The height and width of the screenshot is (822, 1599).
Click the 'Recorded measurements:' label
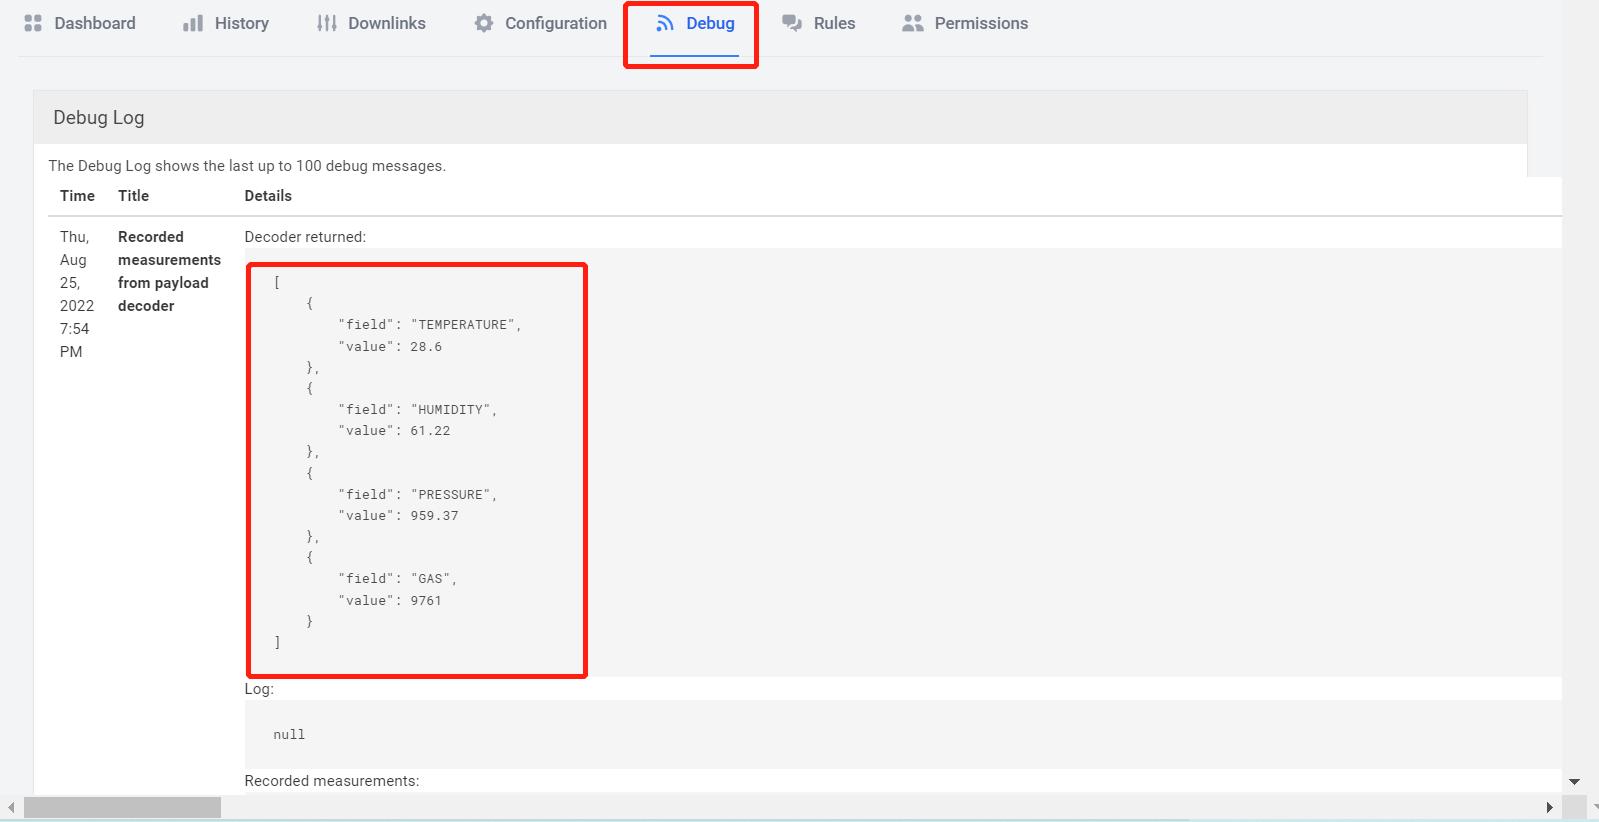tap(332, 781)
